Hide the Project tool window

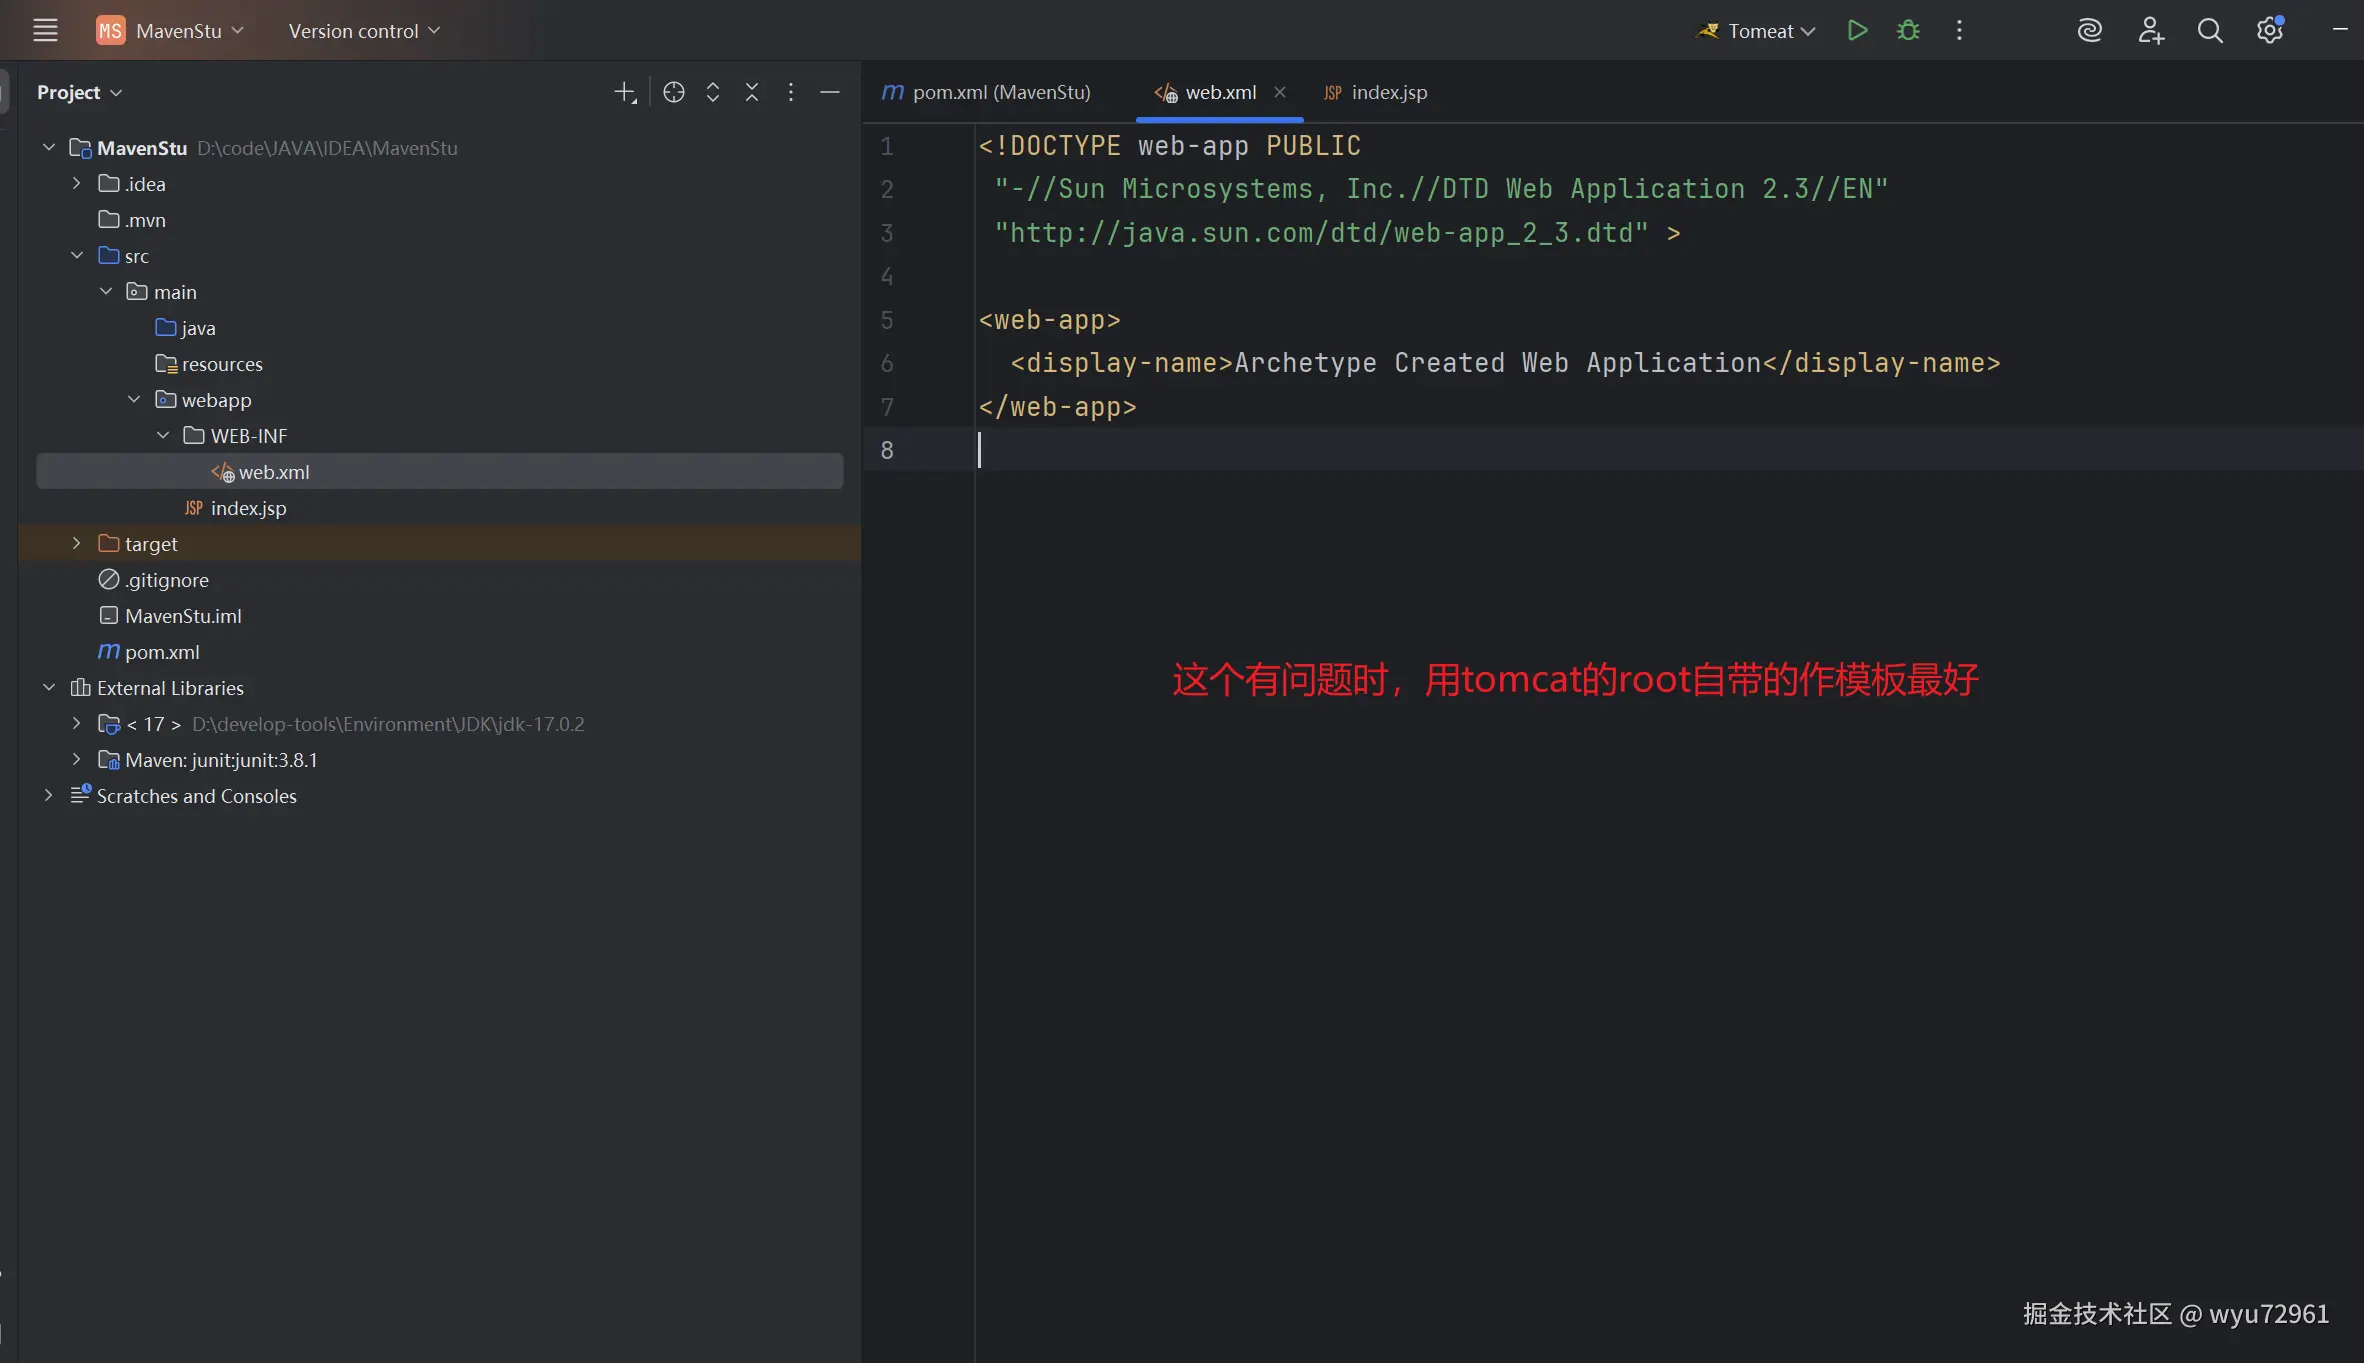[830, 92]
